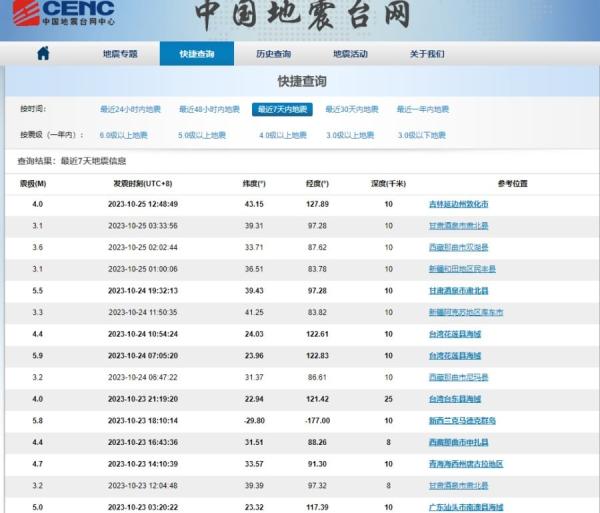Show 5.0级以上地震 results
The height and width of the screenshot is (513, 600).
click(202, 135)
